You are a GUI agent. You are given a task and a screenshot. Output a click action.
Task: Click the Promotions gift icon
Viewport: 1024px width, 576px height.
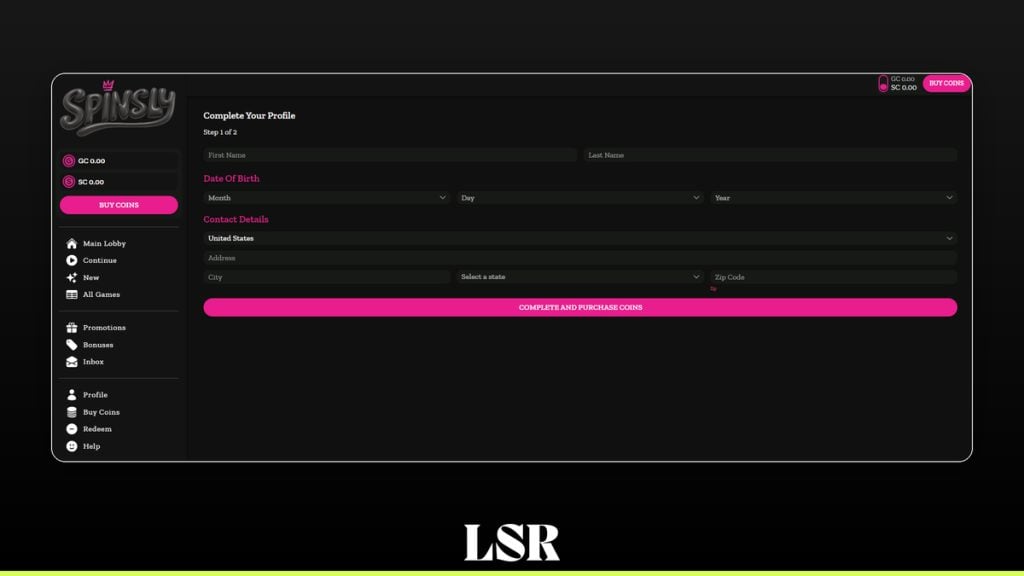point(72,328)
